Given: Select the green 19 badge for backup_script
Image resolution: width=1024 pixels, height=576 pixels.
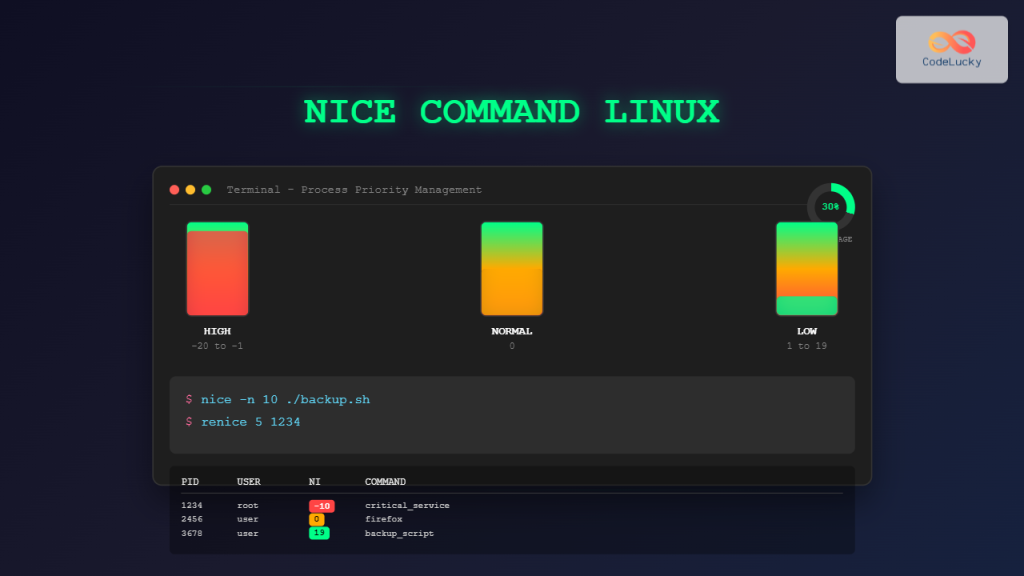Looking at the screenshot, I should [319, 533].
